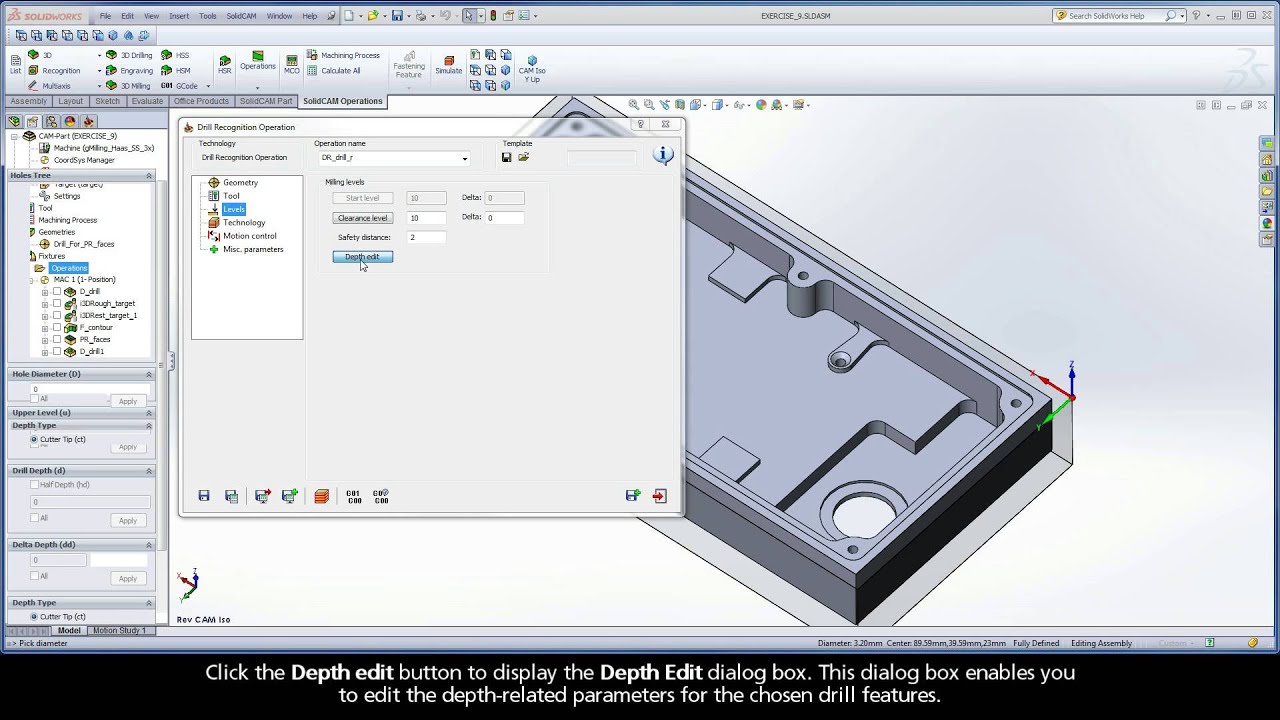1280x720 pixels.
Task: Click Save and Exit icon in dialog
Action: tap(262, 495)
